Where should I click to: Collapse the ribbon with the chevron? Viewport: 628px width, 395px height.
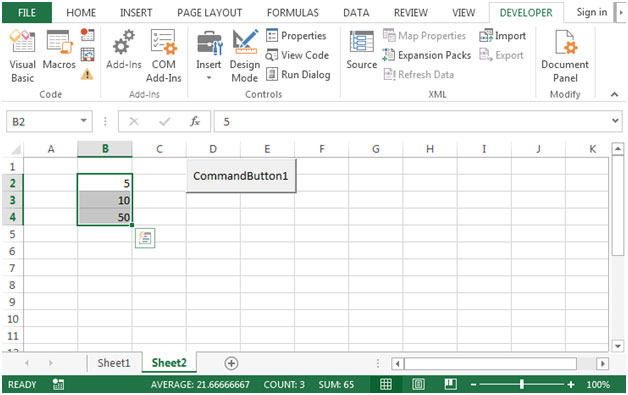614,95
